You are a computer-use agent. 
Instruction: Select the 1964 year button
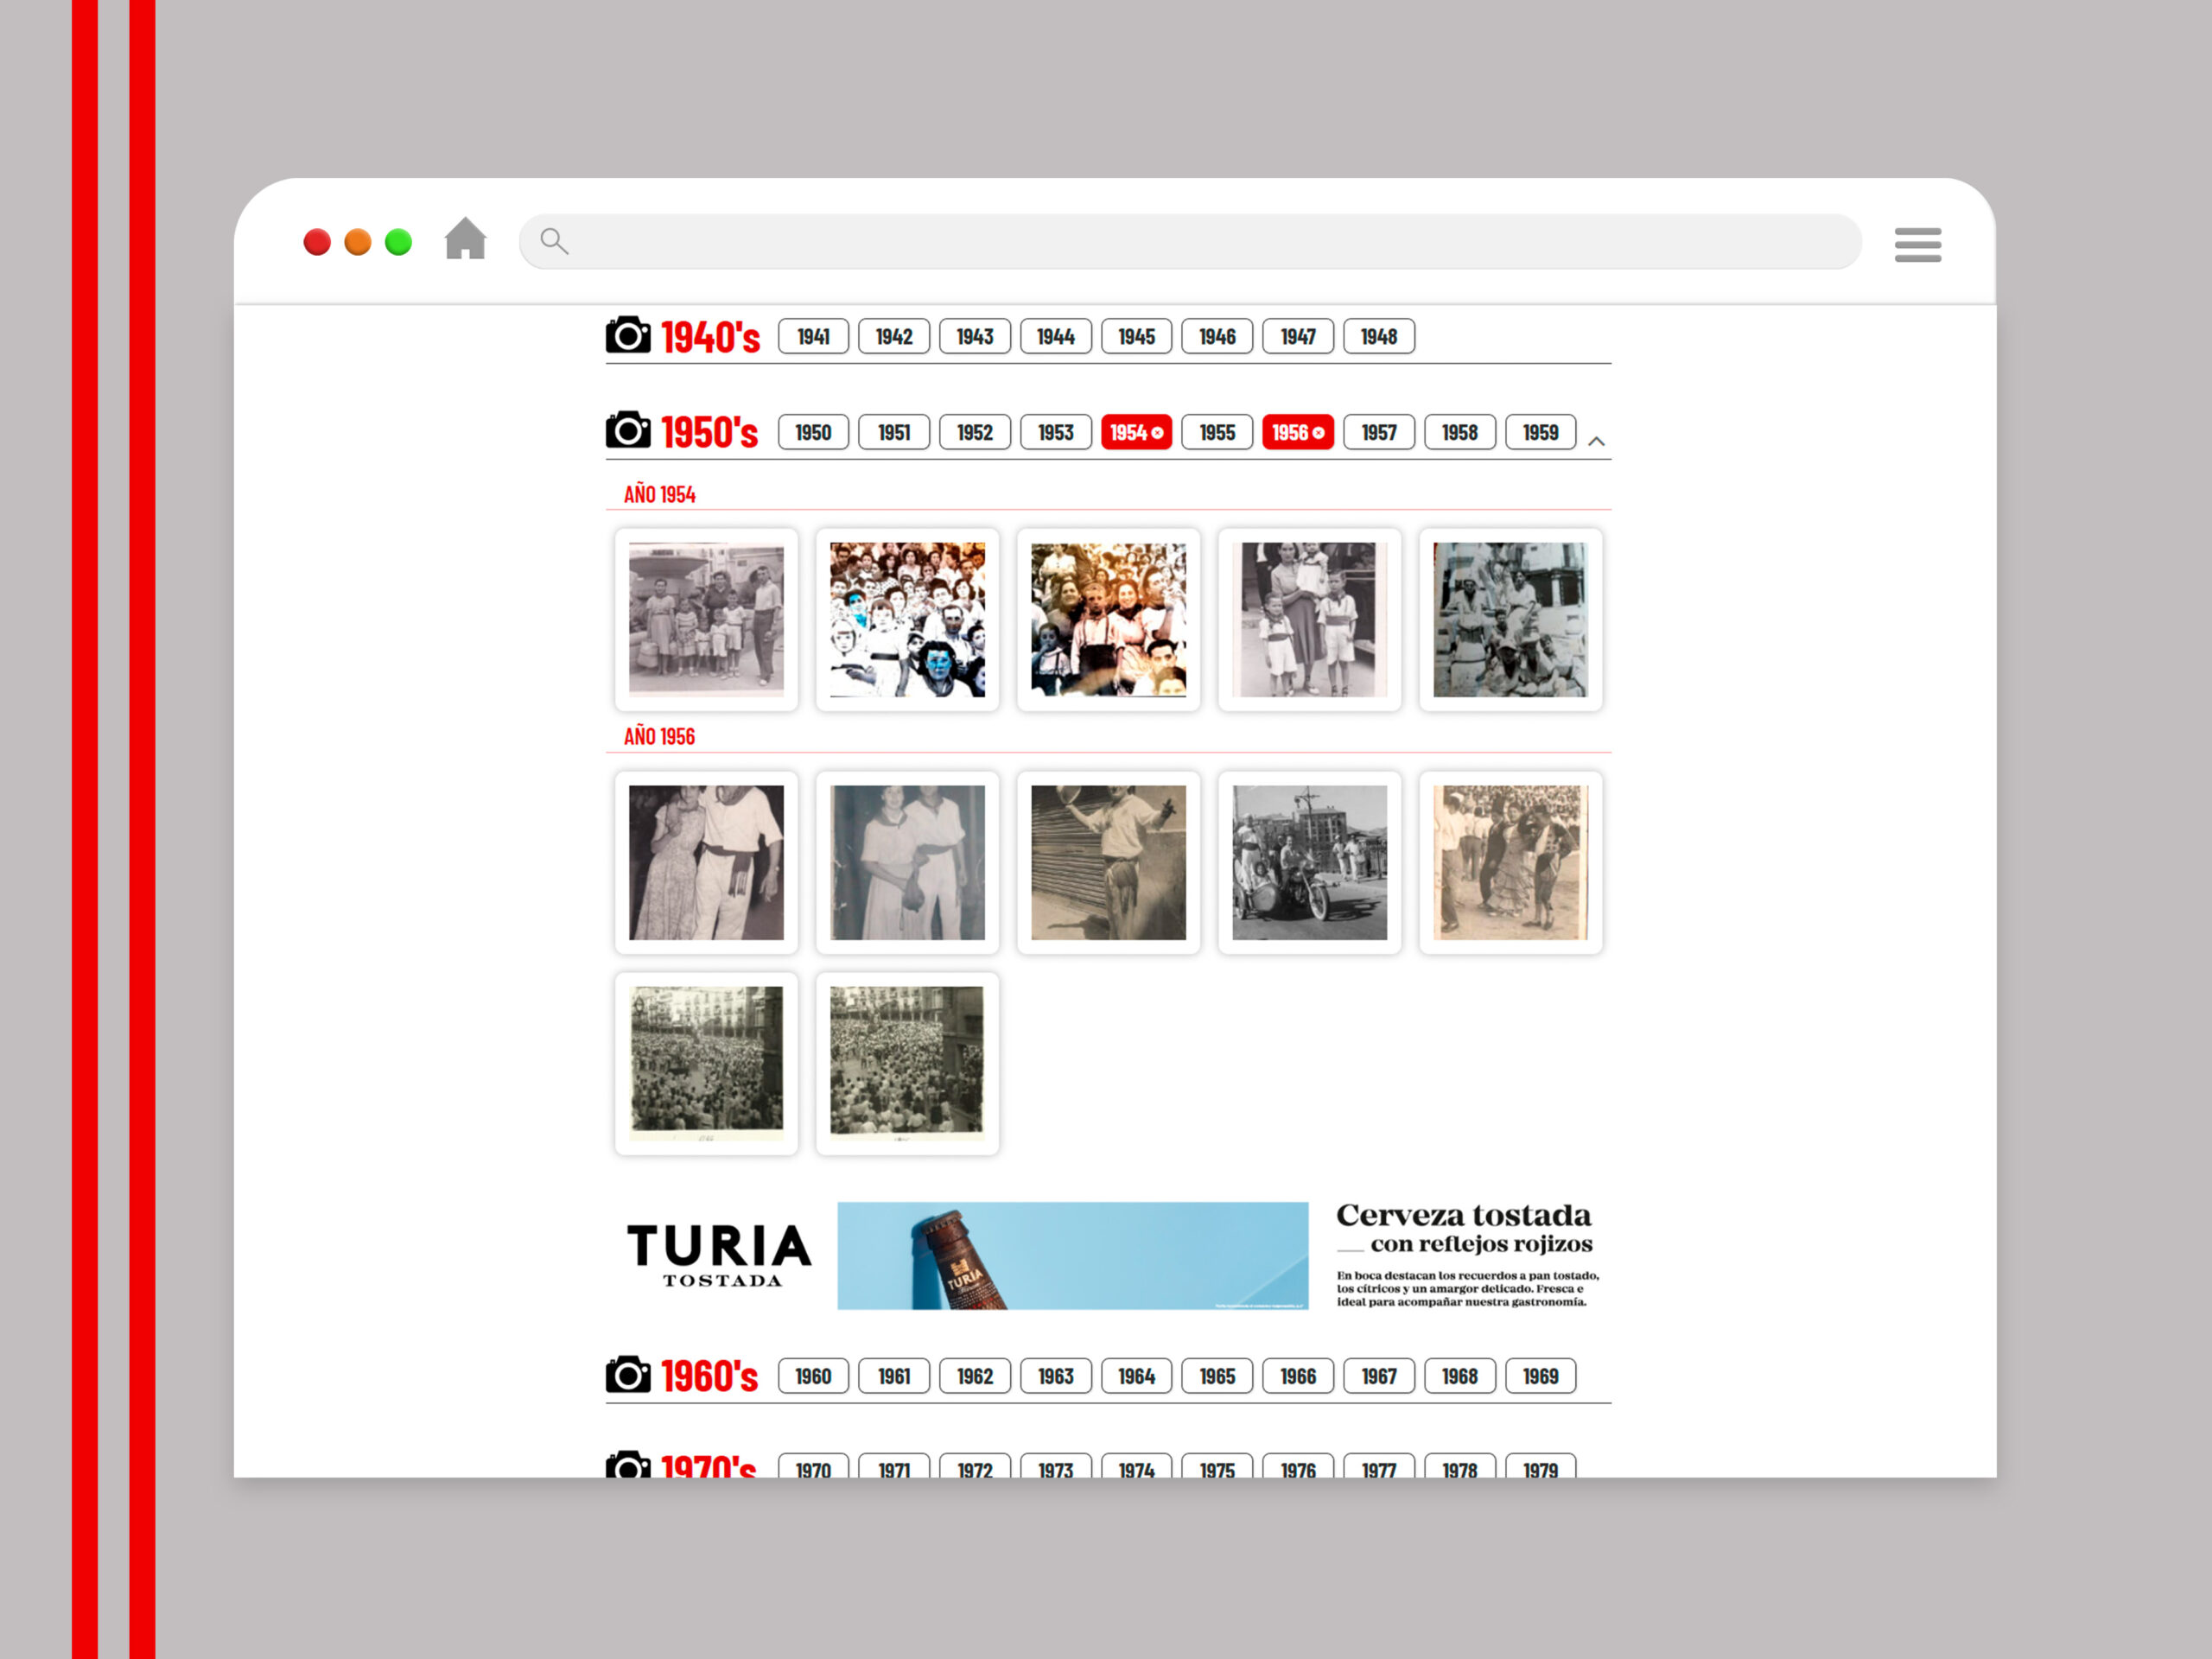pyautogui.click(x=1136, y=1376)
